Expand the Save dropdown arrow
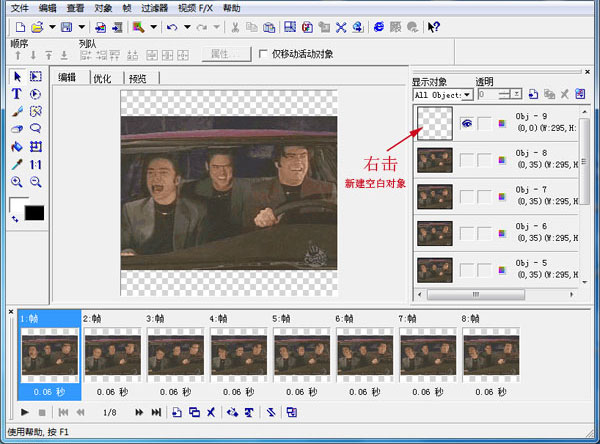 click(x=82, y=27)
